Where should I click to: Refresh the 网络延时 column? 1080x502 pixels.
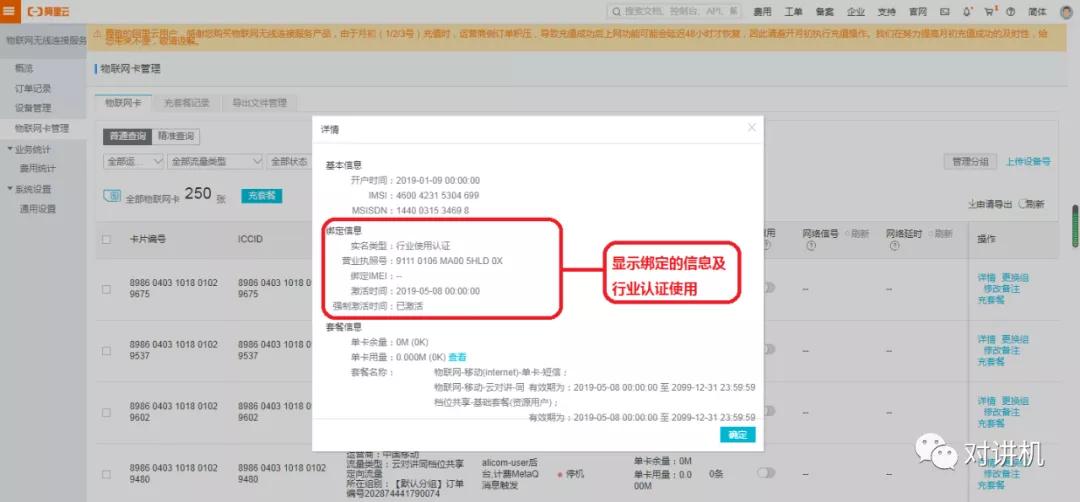click(x=939, y=233)
